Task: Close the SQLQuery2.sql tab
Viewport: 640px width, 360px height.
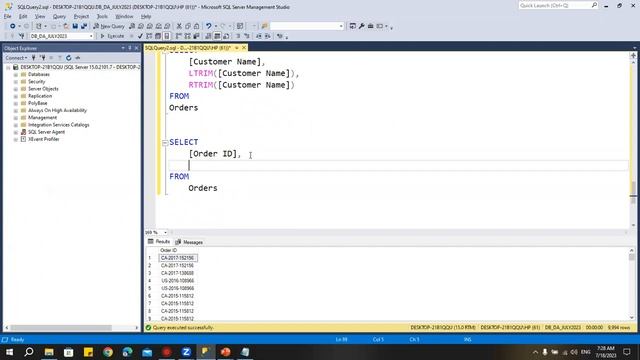Action: pos(244,48)
